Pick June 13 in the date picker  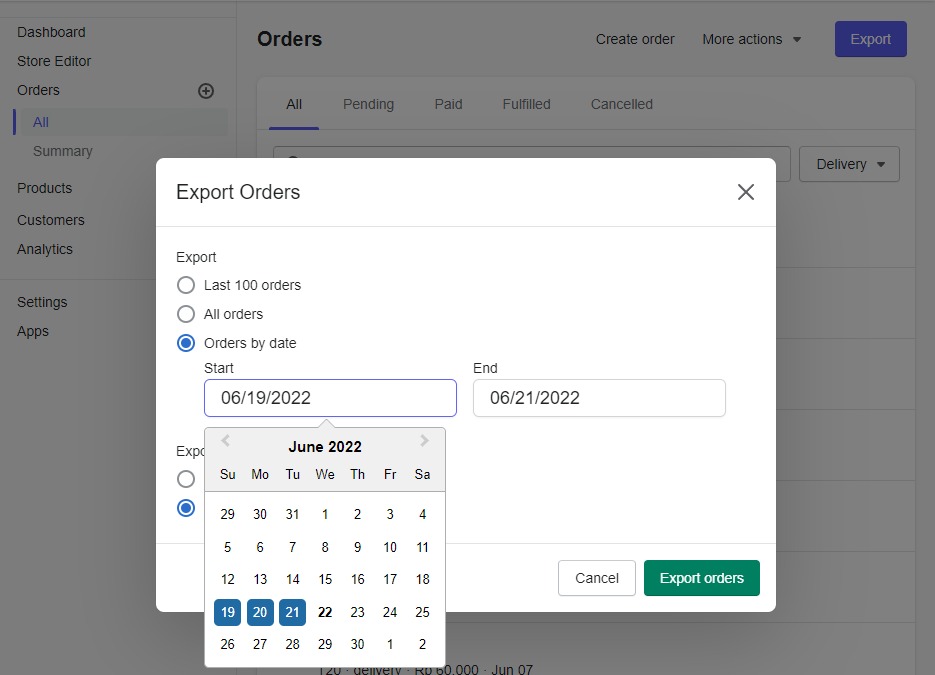(x=260, y=580)
